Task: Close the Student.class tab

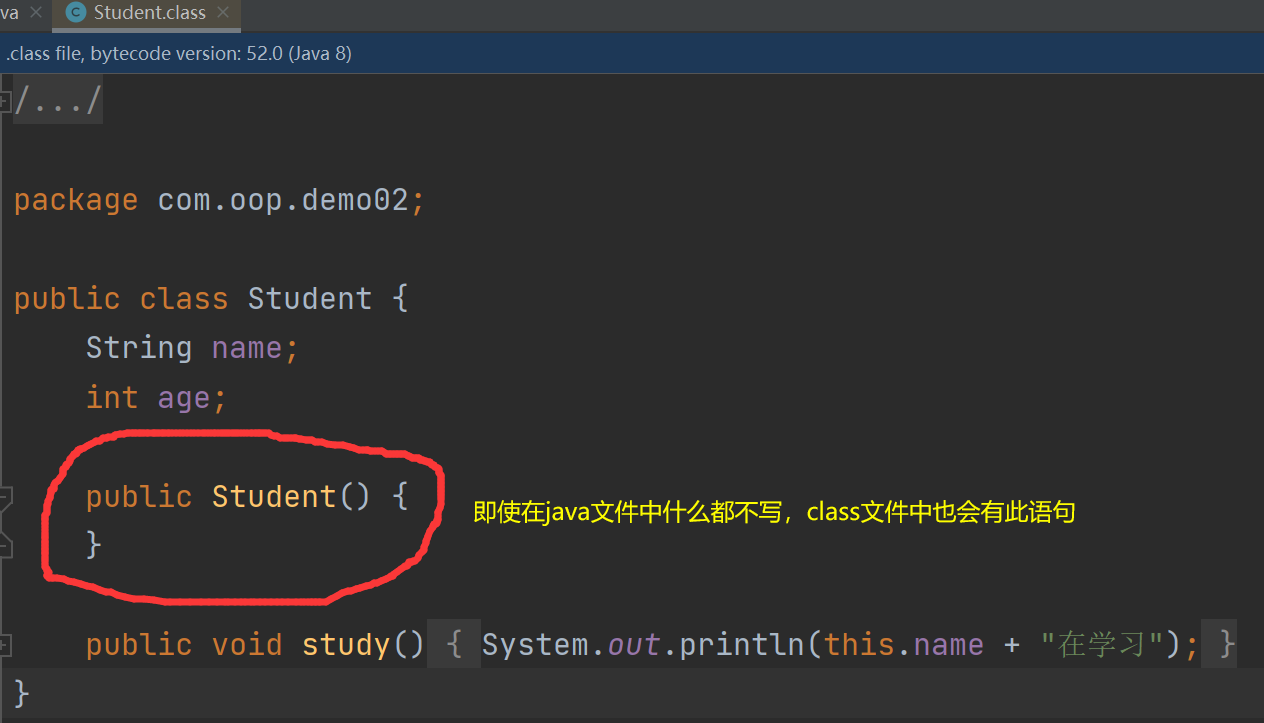Action: click(223, 13)
